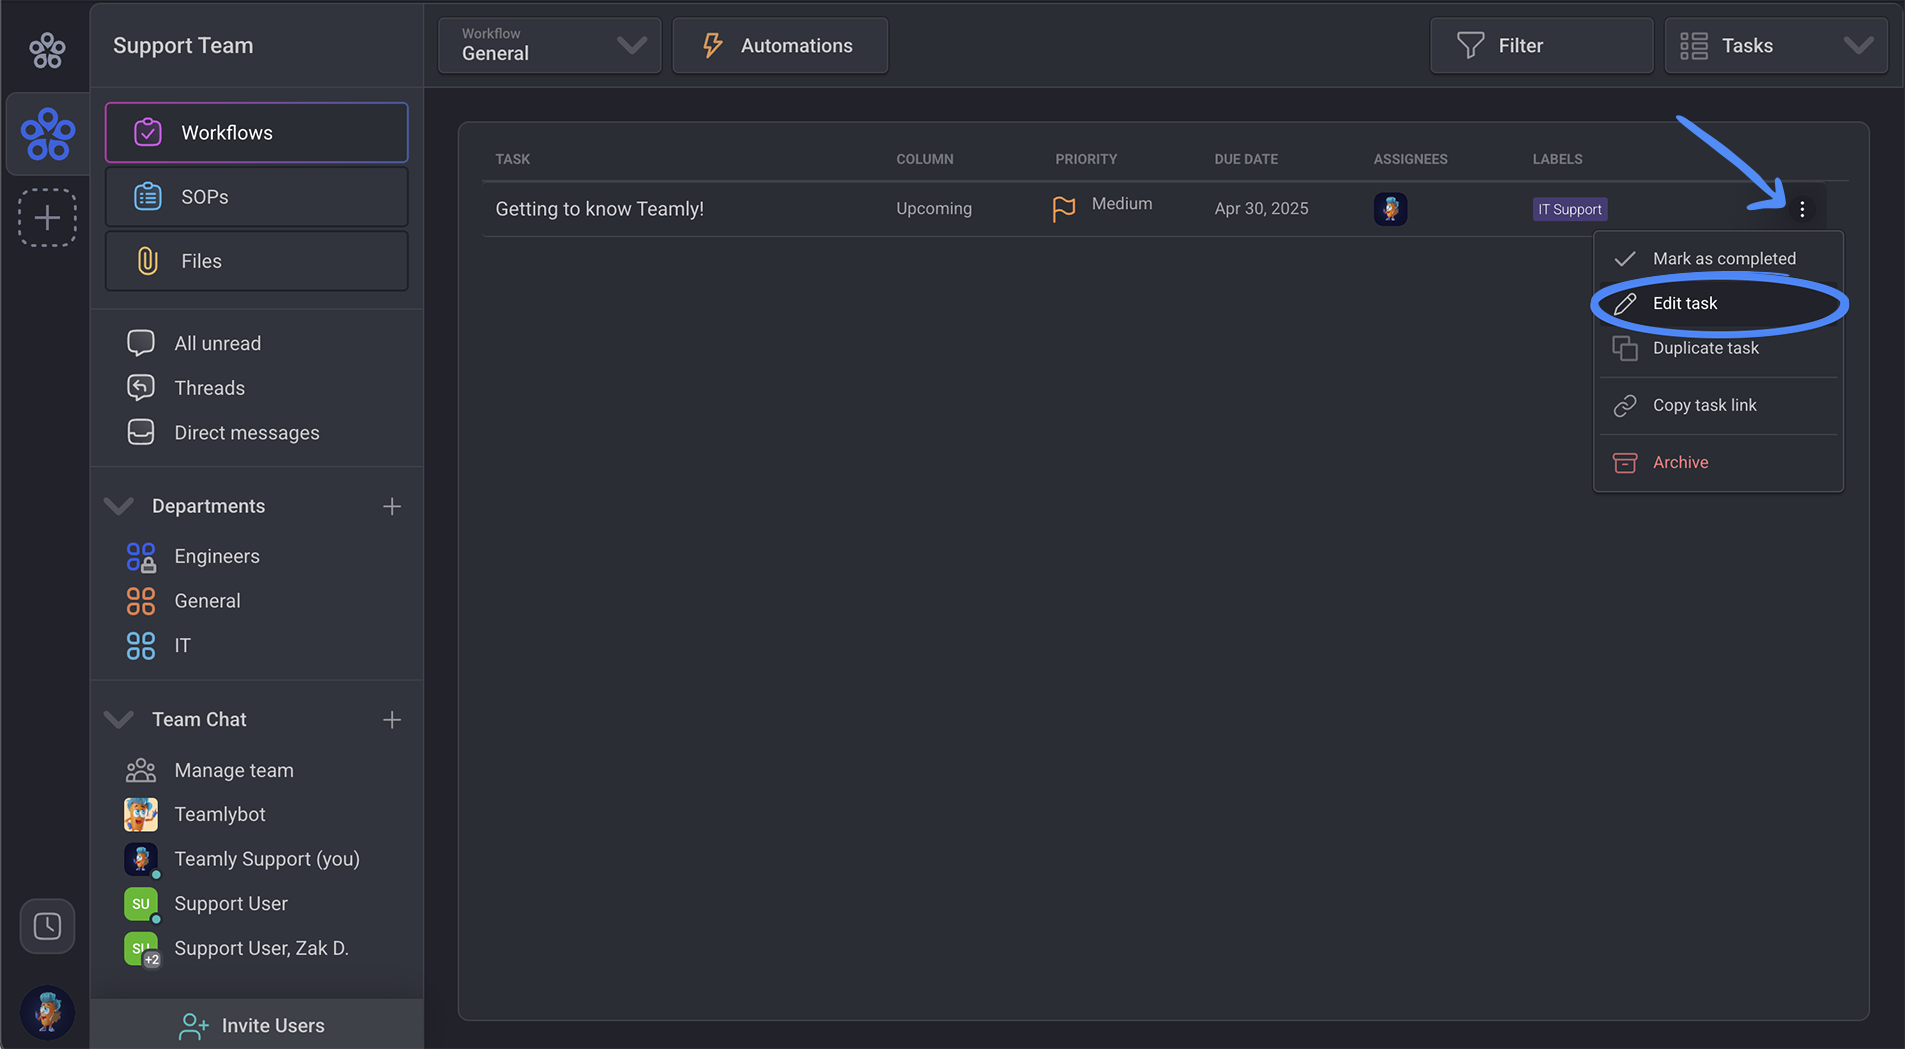
Task: Collapse the Departments section
Action: [119, 506]
